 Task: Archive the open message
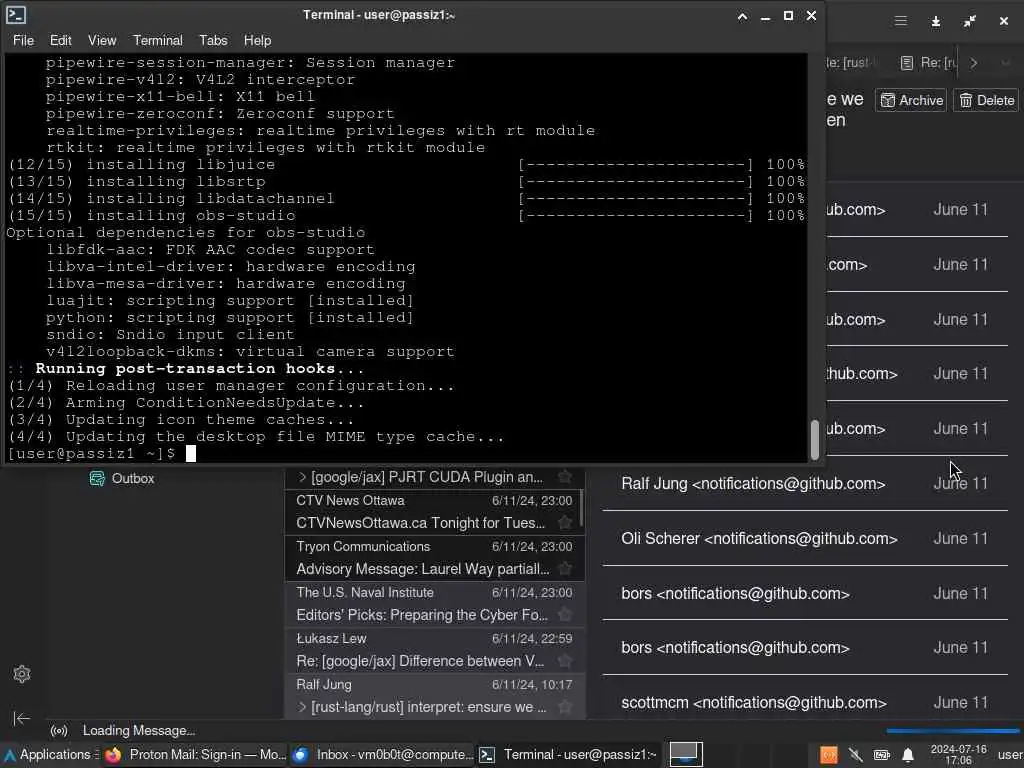[x=911, y=100]
